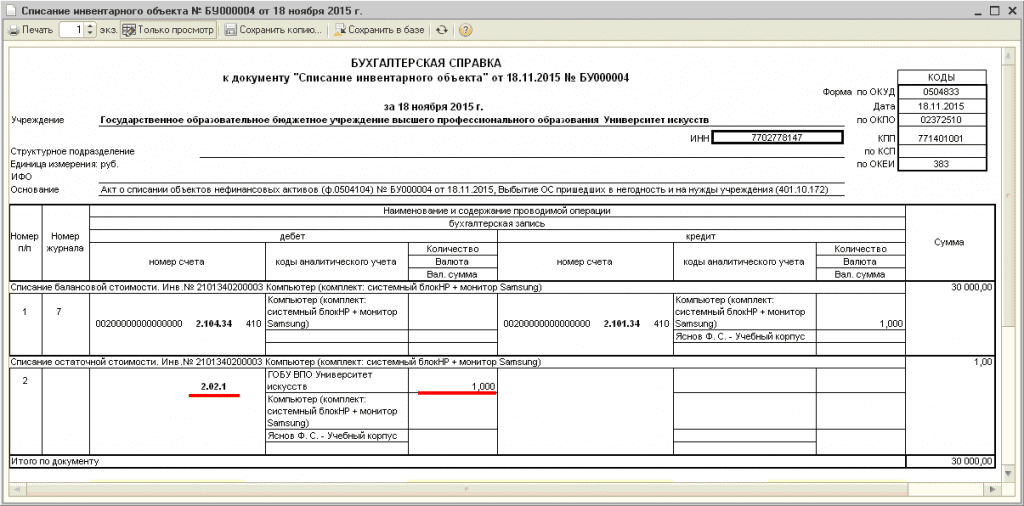The image size is (1024, 506).
Task: Click the ОКЕИ code 383
Action: (x=942, y=164)
